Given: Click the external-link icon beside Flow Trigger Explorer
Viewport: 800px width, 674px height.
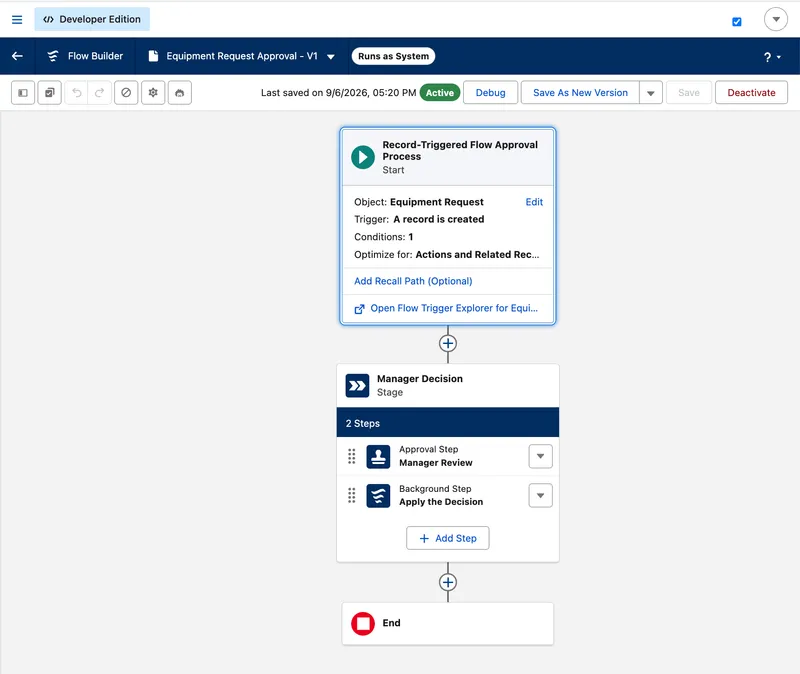Looking at the screenshot, I should pyautogui.click(x=359, y=309).
